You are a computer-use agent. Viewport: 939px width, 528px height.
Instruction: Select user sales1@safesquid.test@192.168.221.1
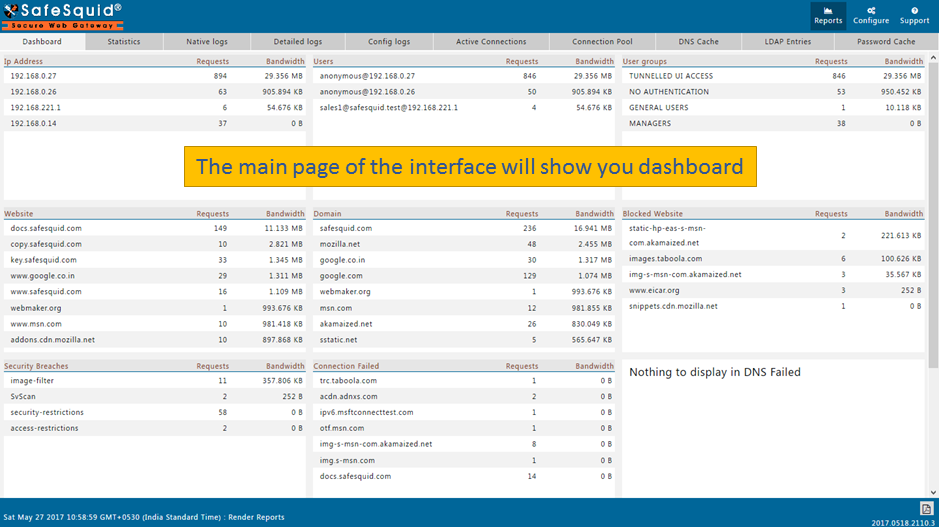(x=464, y=108)
